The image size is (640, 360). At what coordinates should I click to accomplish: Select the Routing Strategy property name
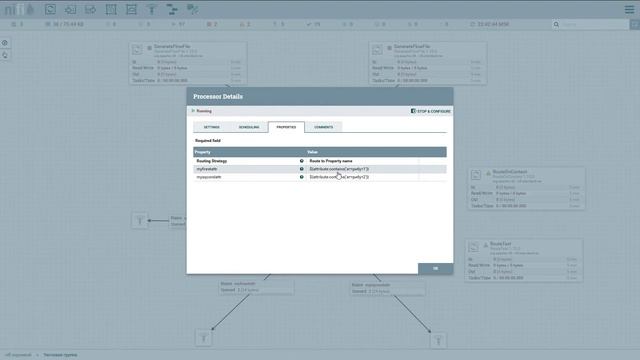click(211, 161)
